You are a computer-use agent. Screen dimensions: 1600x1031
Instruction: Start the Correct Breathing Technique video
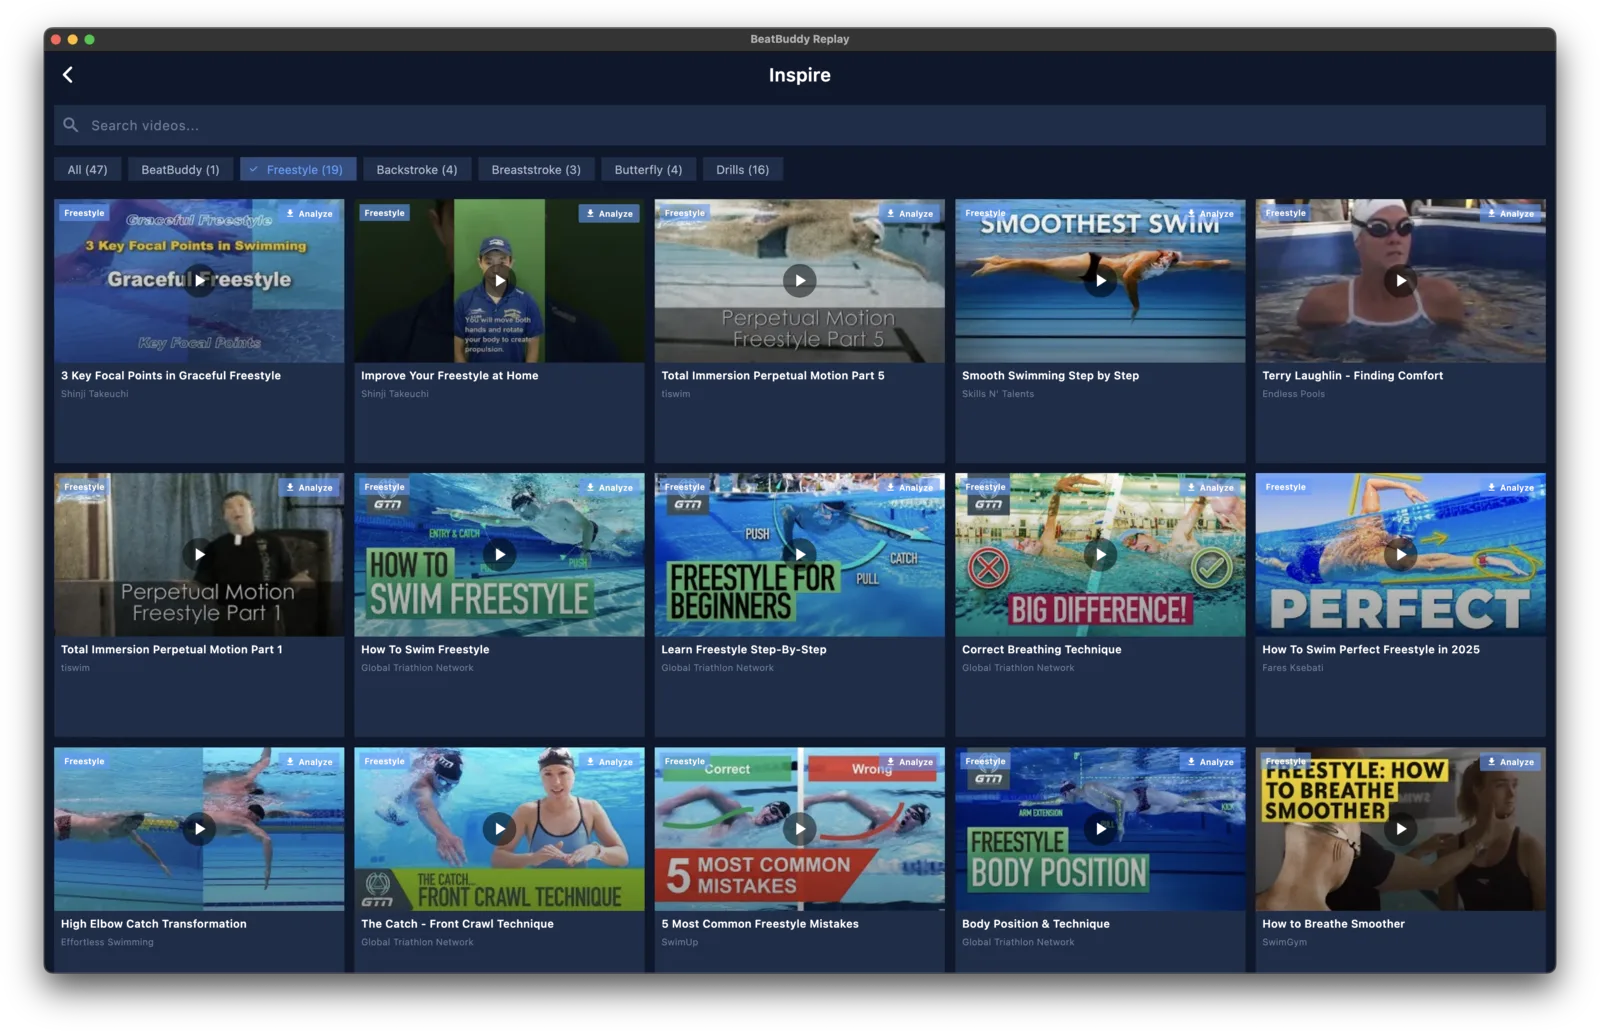(1100, 554)
